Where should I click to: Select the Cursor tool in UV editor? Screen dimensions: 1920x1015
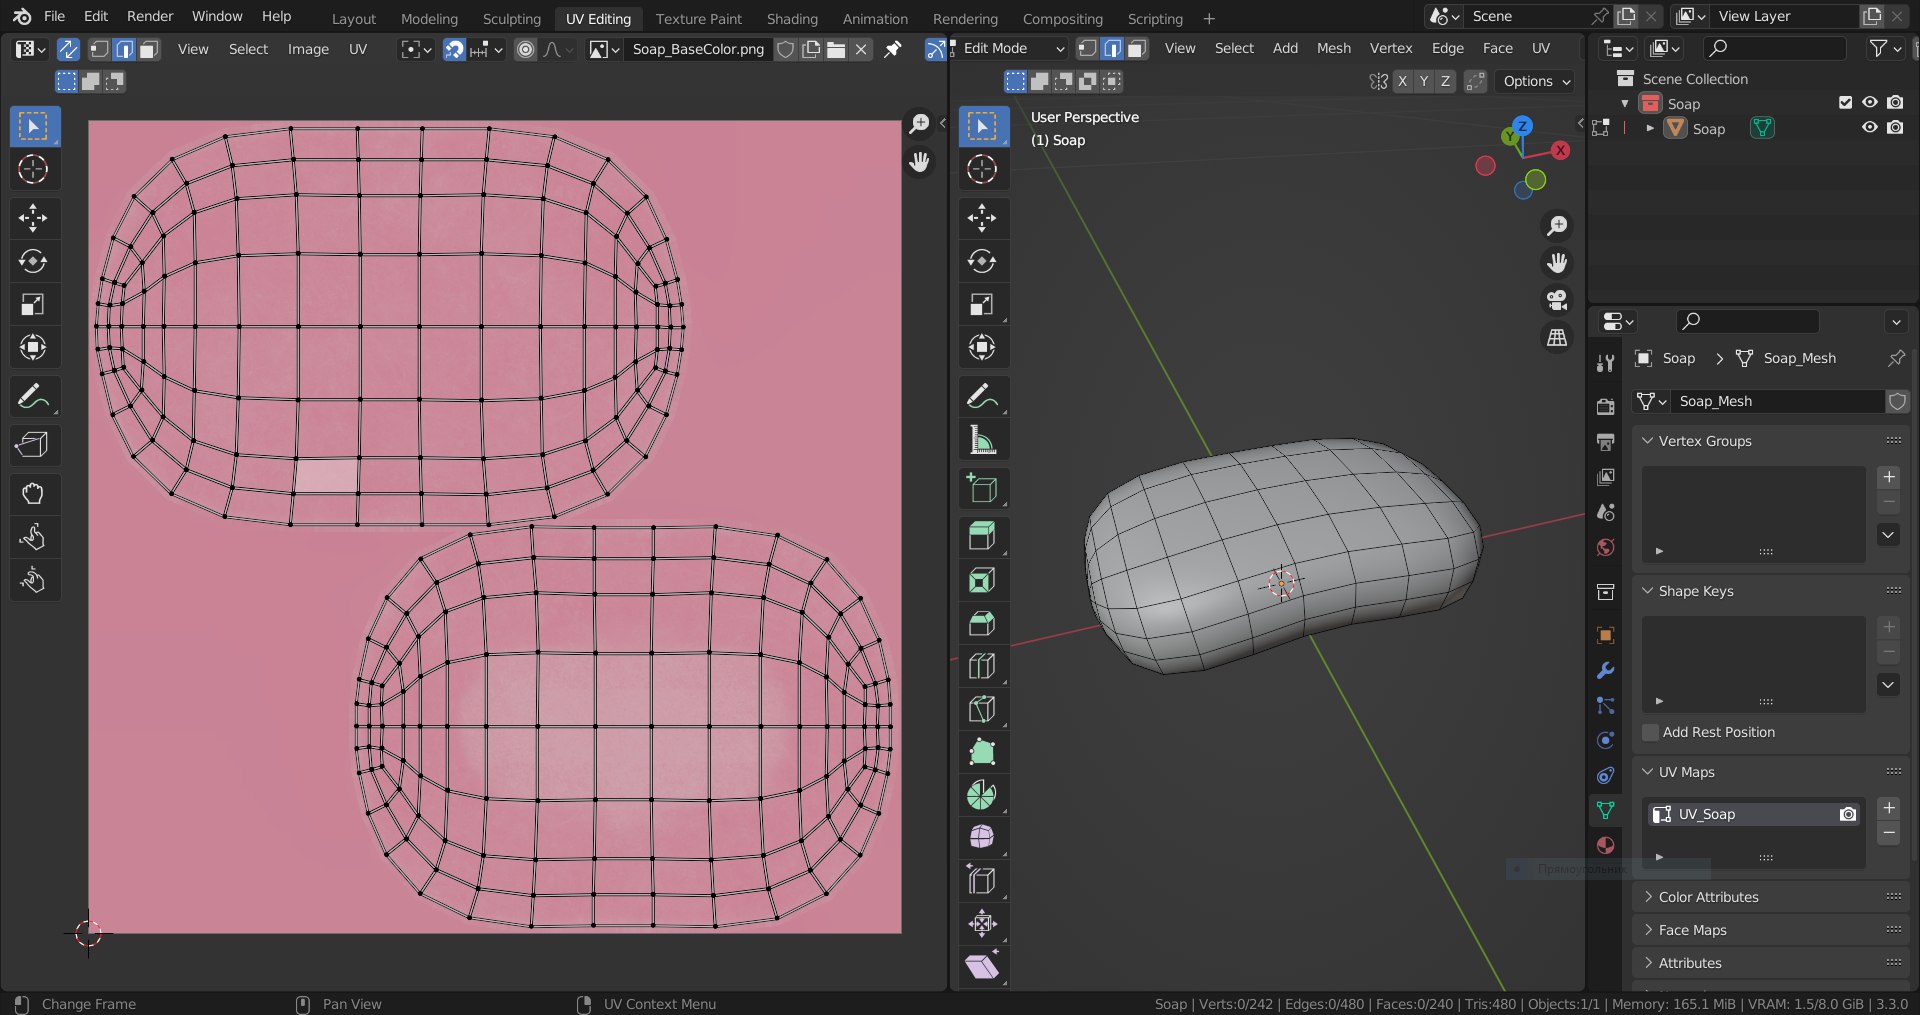[34, 169]
